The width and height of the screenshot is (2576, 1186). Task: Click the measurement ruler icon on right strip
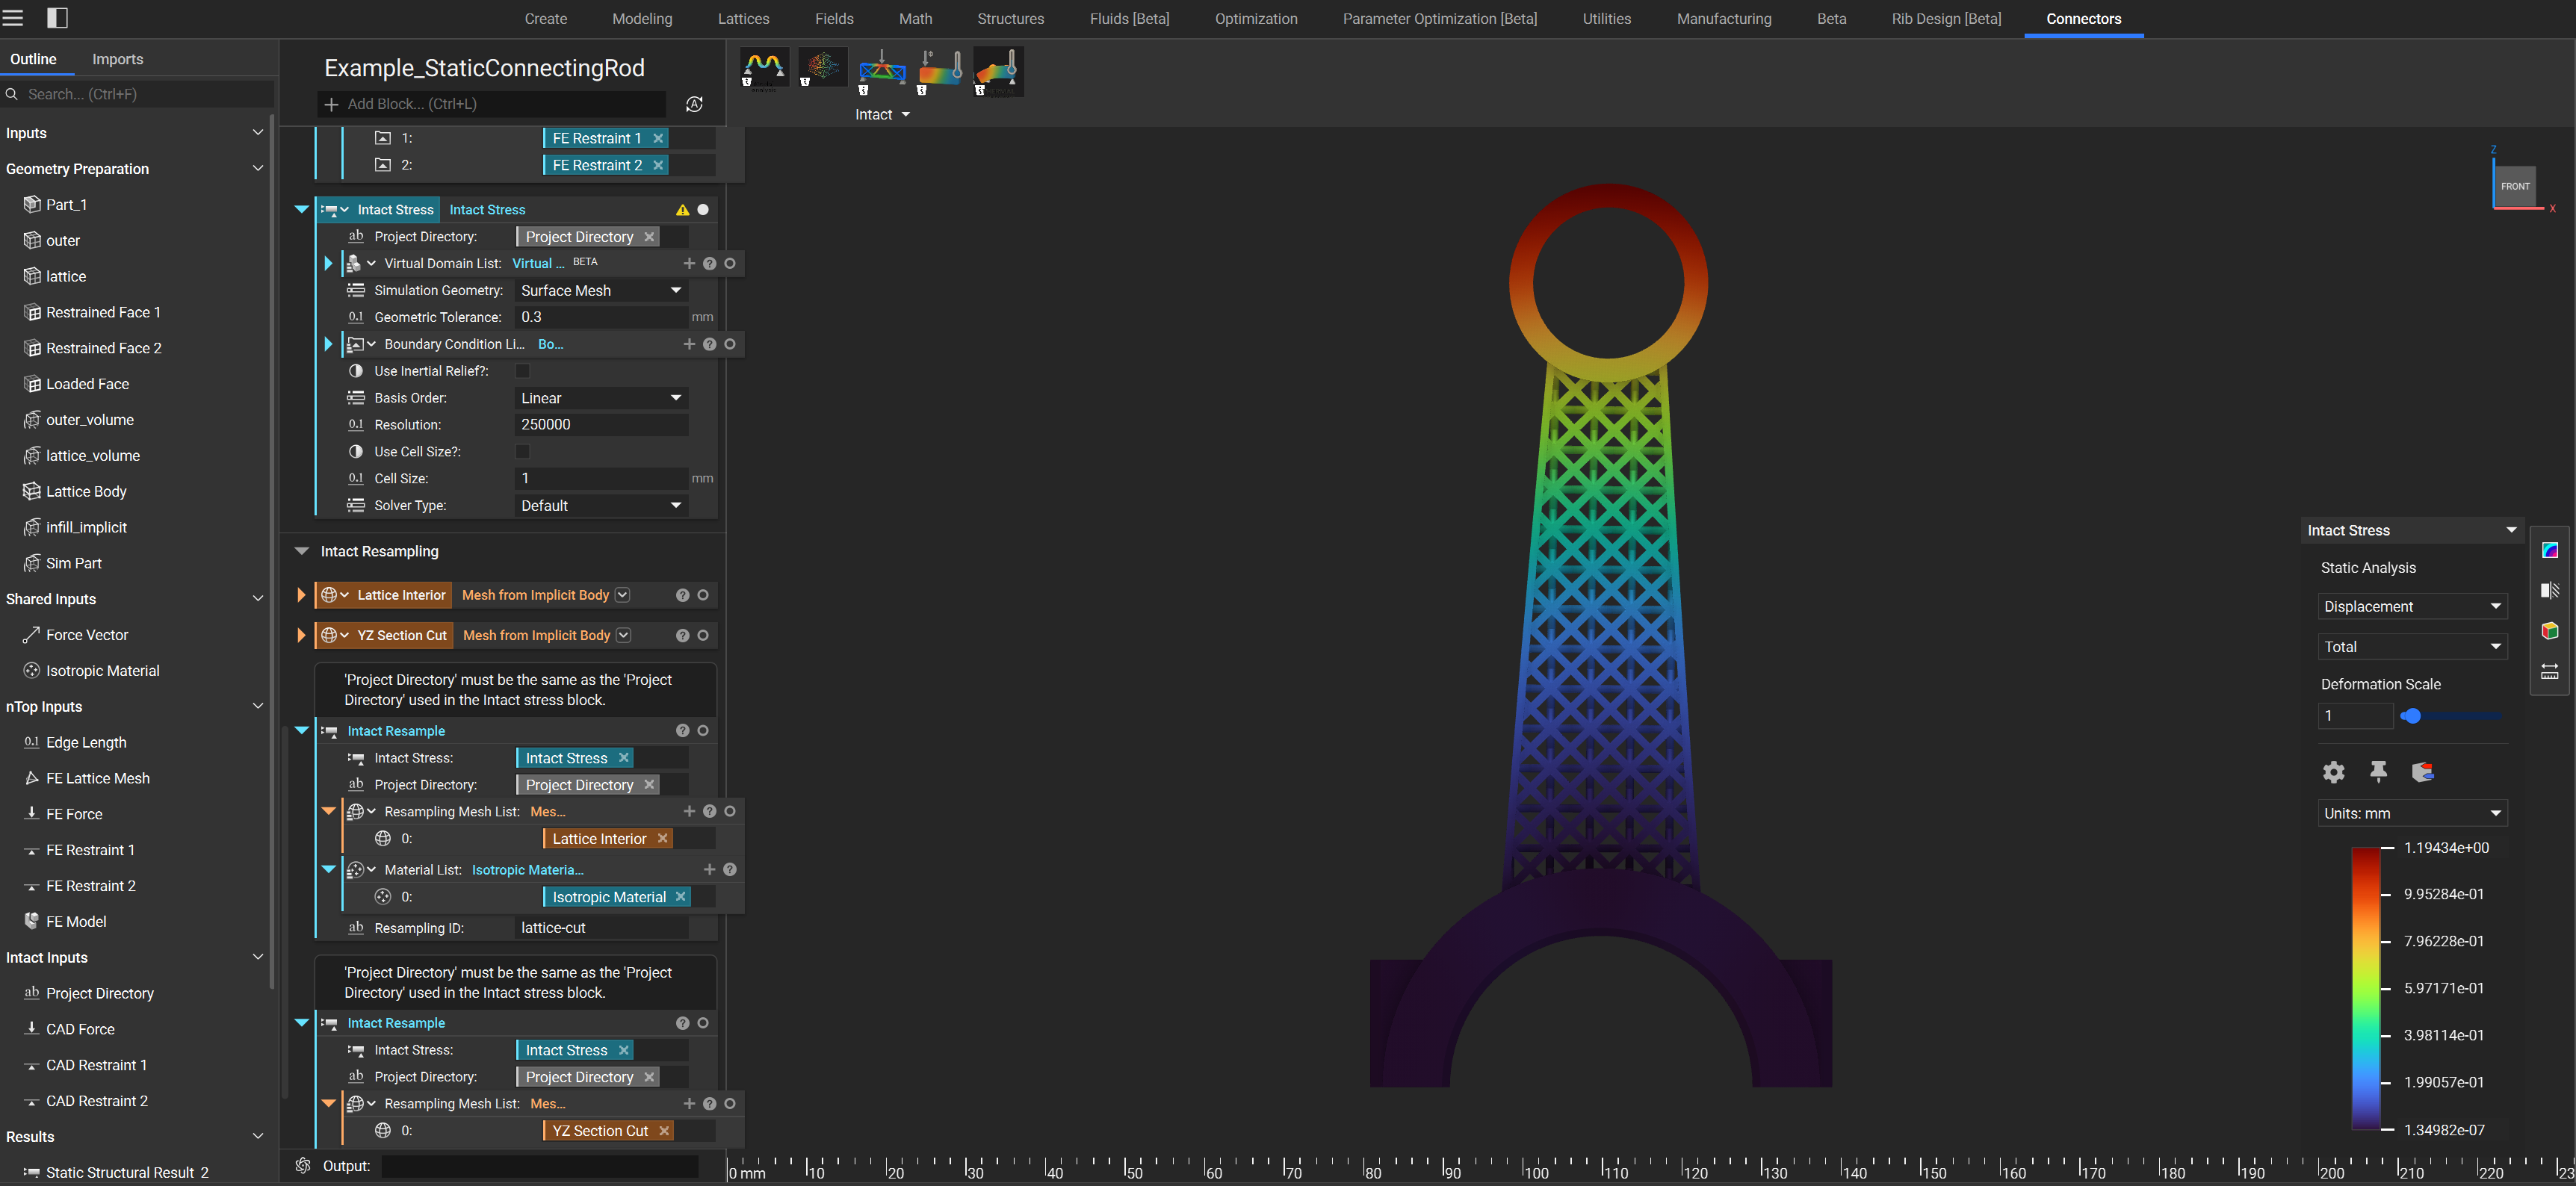tap(2550, 671)
